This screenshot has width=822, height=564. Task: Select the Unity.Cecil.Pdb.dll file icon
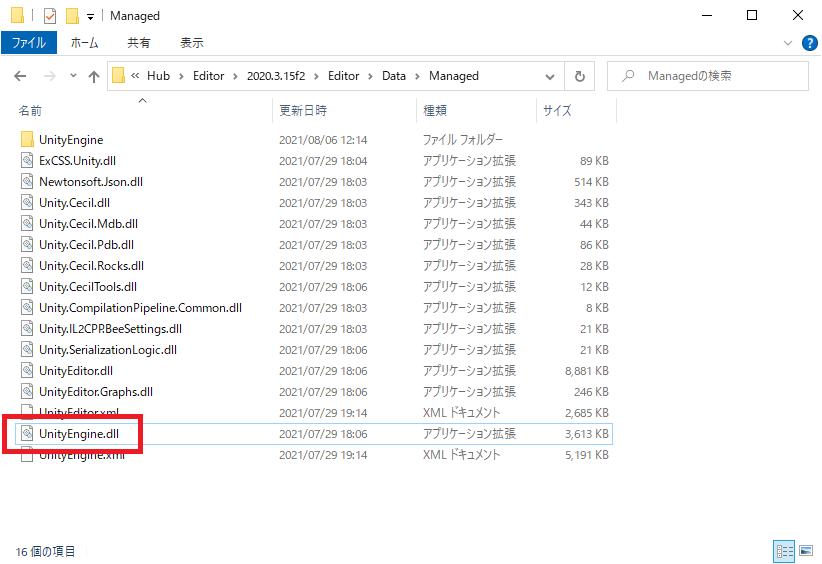pyautogui.click(x=27, y=244)
